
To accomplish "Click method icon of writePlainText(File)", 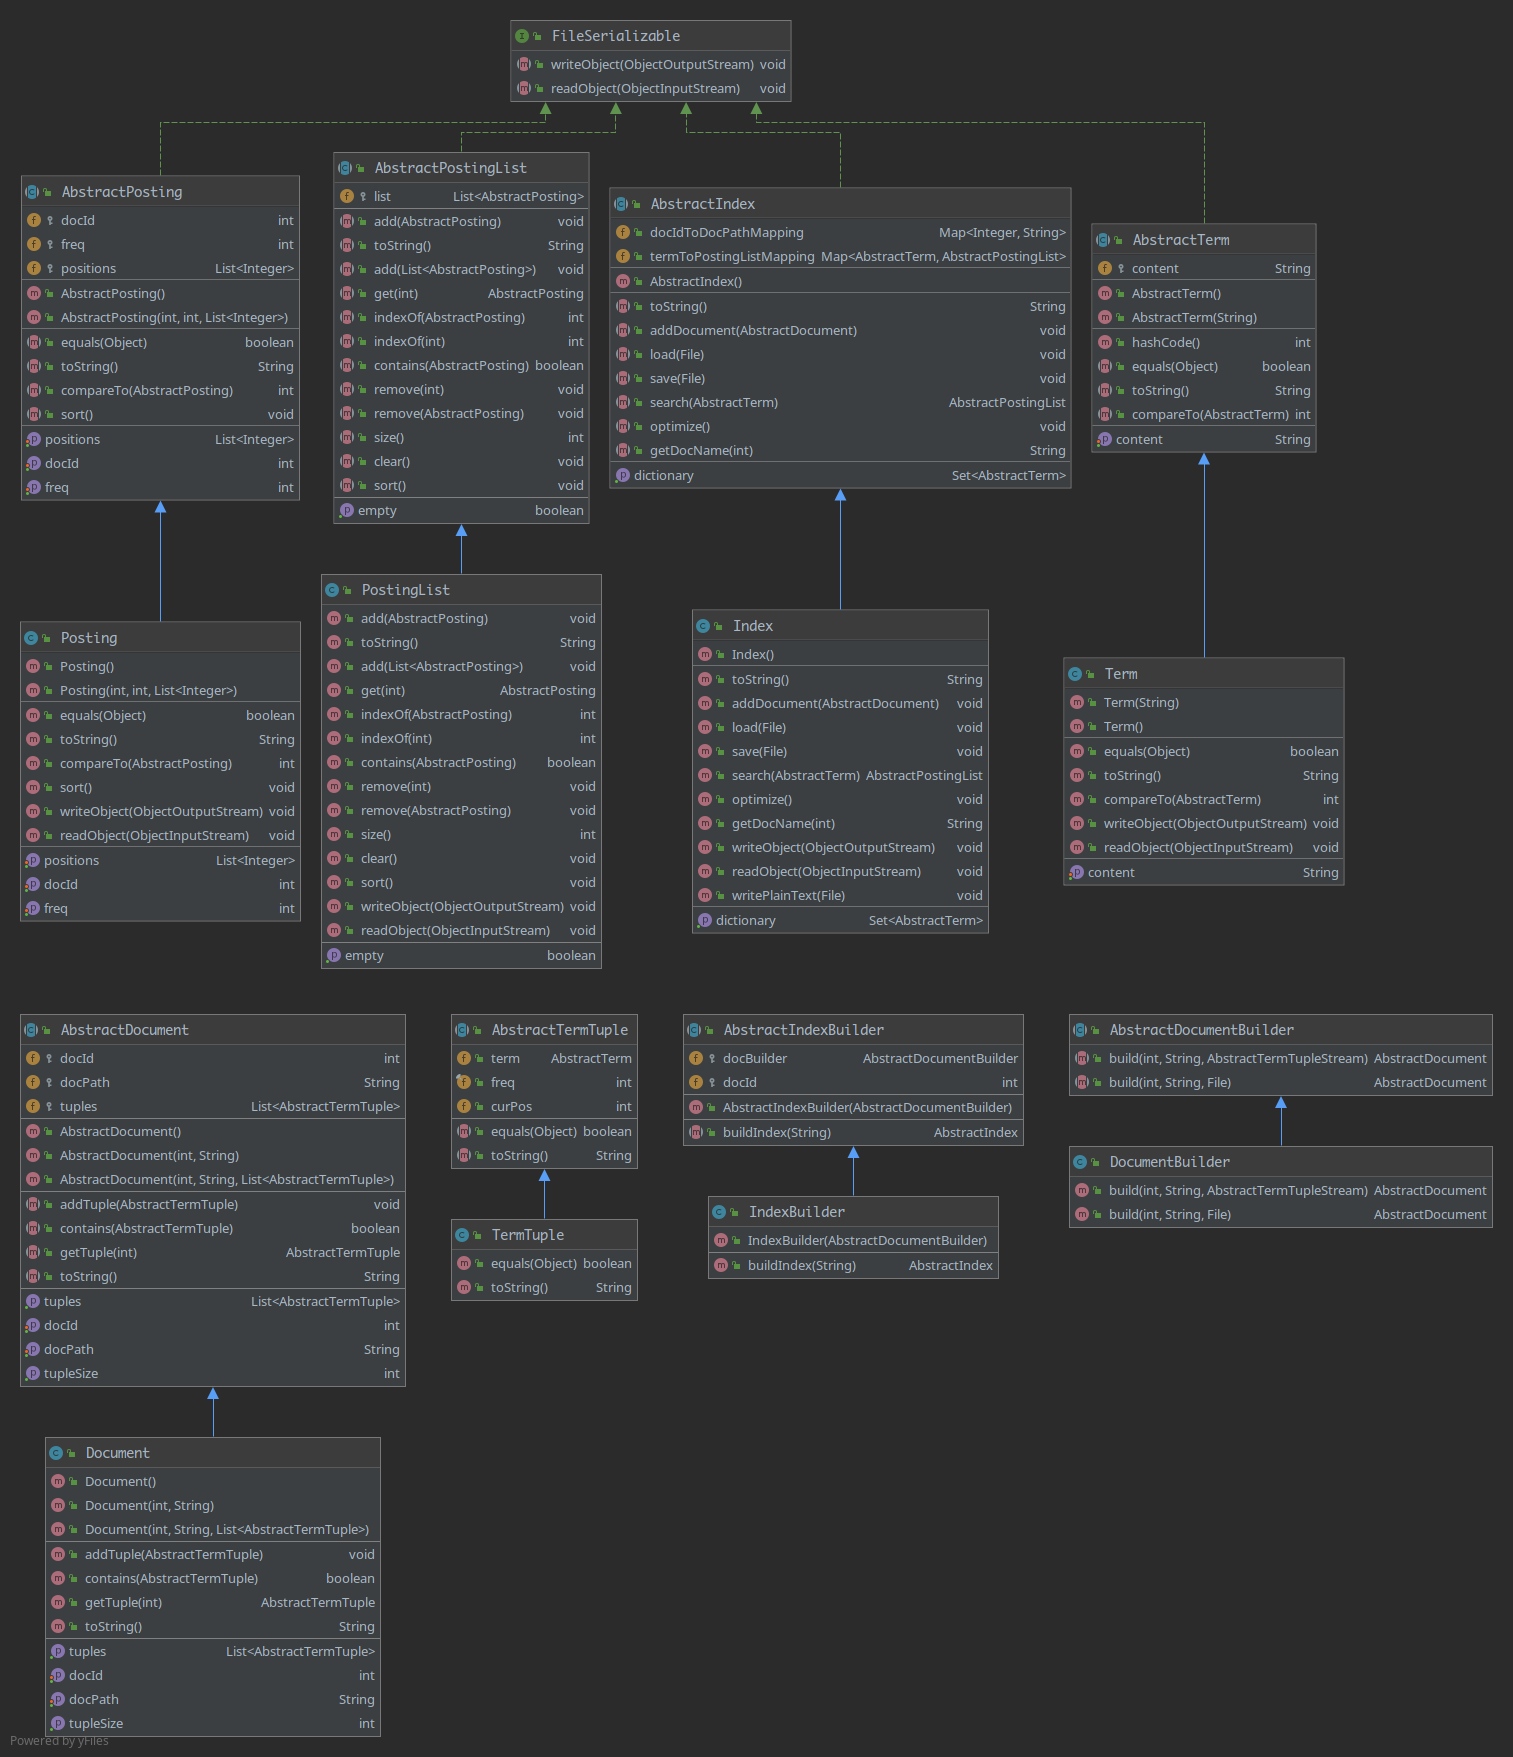I will click(705, 895).
